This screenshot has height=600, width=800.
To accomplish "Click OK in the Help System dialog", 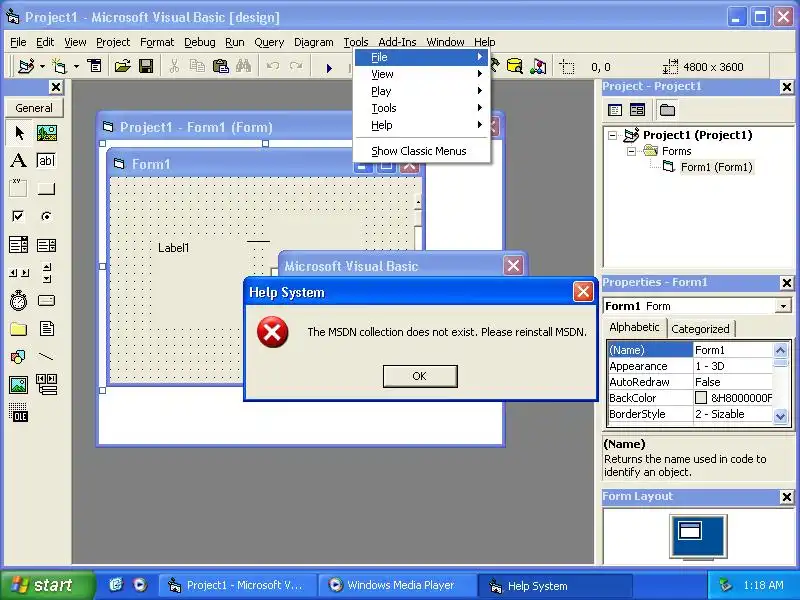I will (x=420, y=376).
